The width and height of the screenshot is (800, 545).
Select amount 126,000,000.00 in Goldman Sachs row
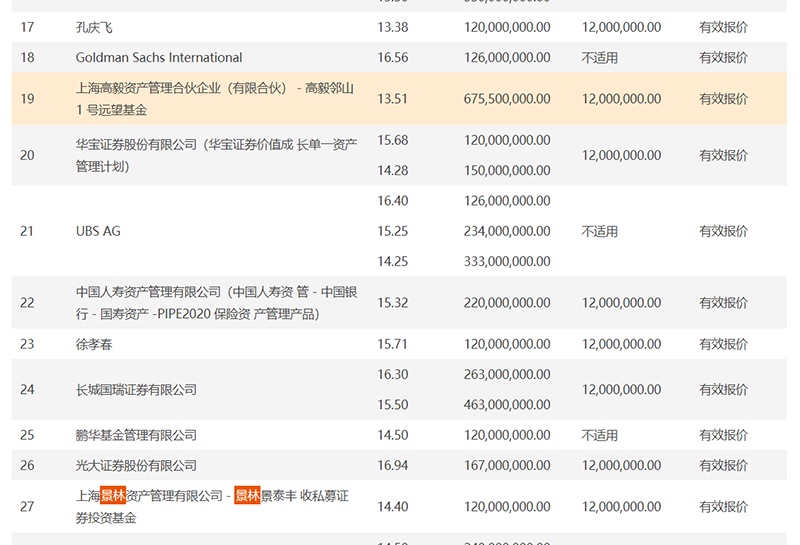point(507,57)
